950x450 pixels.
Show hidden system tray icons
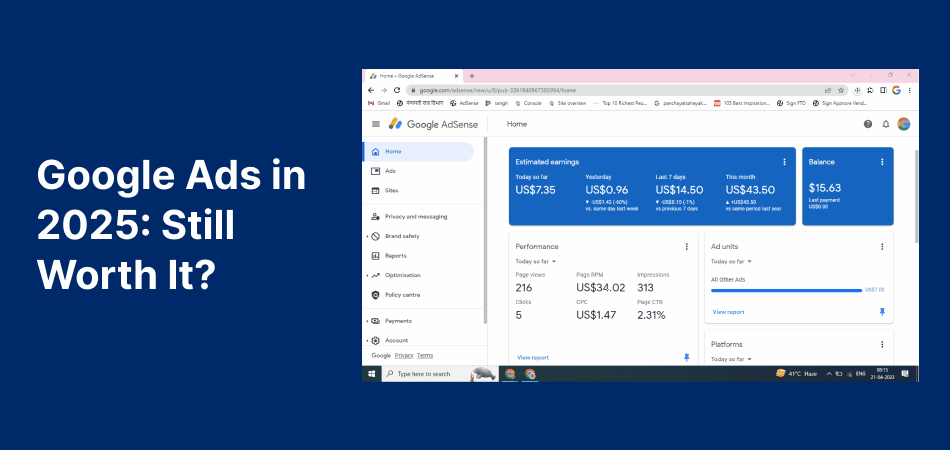pos(829,374)
